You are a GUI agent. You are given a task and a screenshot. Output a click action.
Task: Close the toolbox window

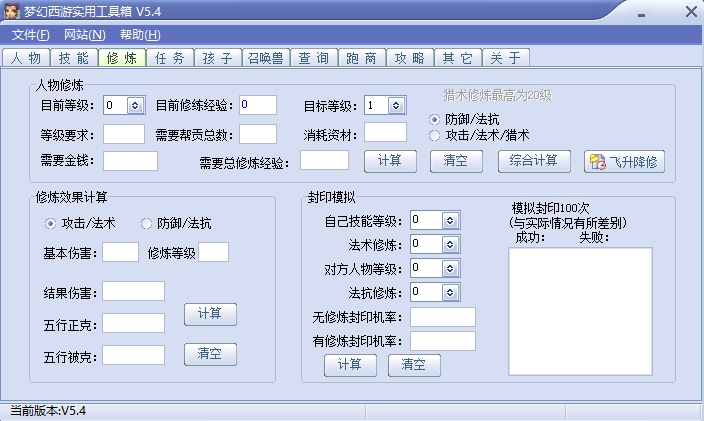point(691,12)
